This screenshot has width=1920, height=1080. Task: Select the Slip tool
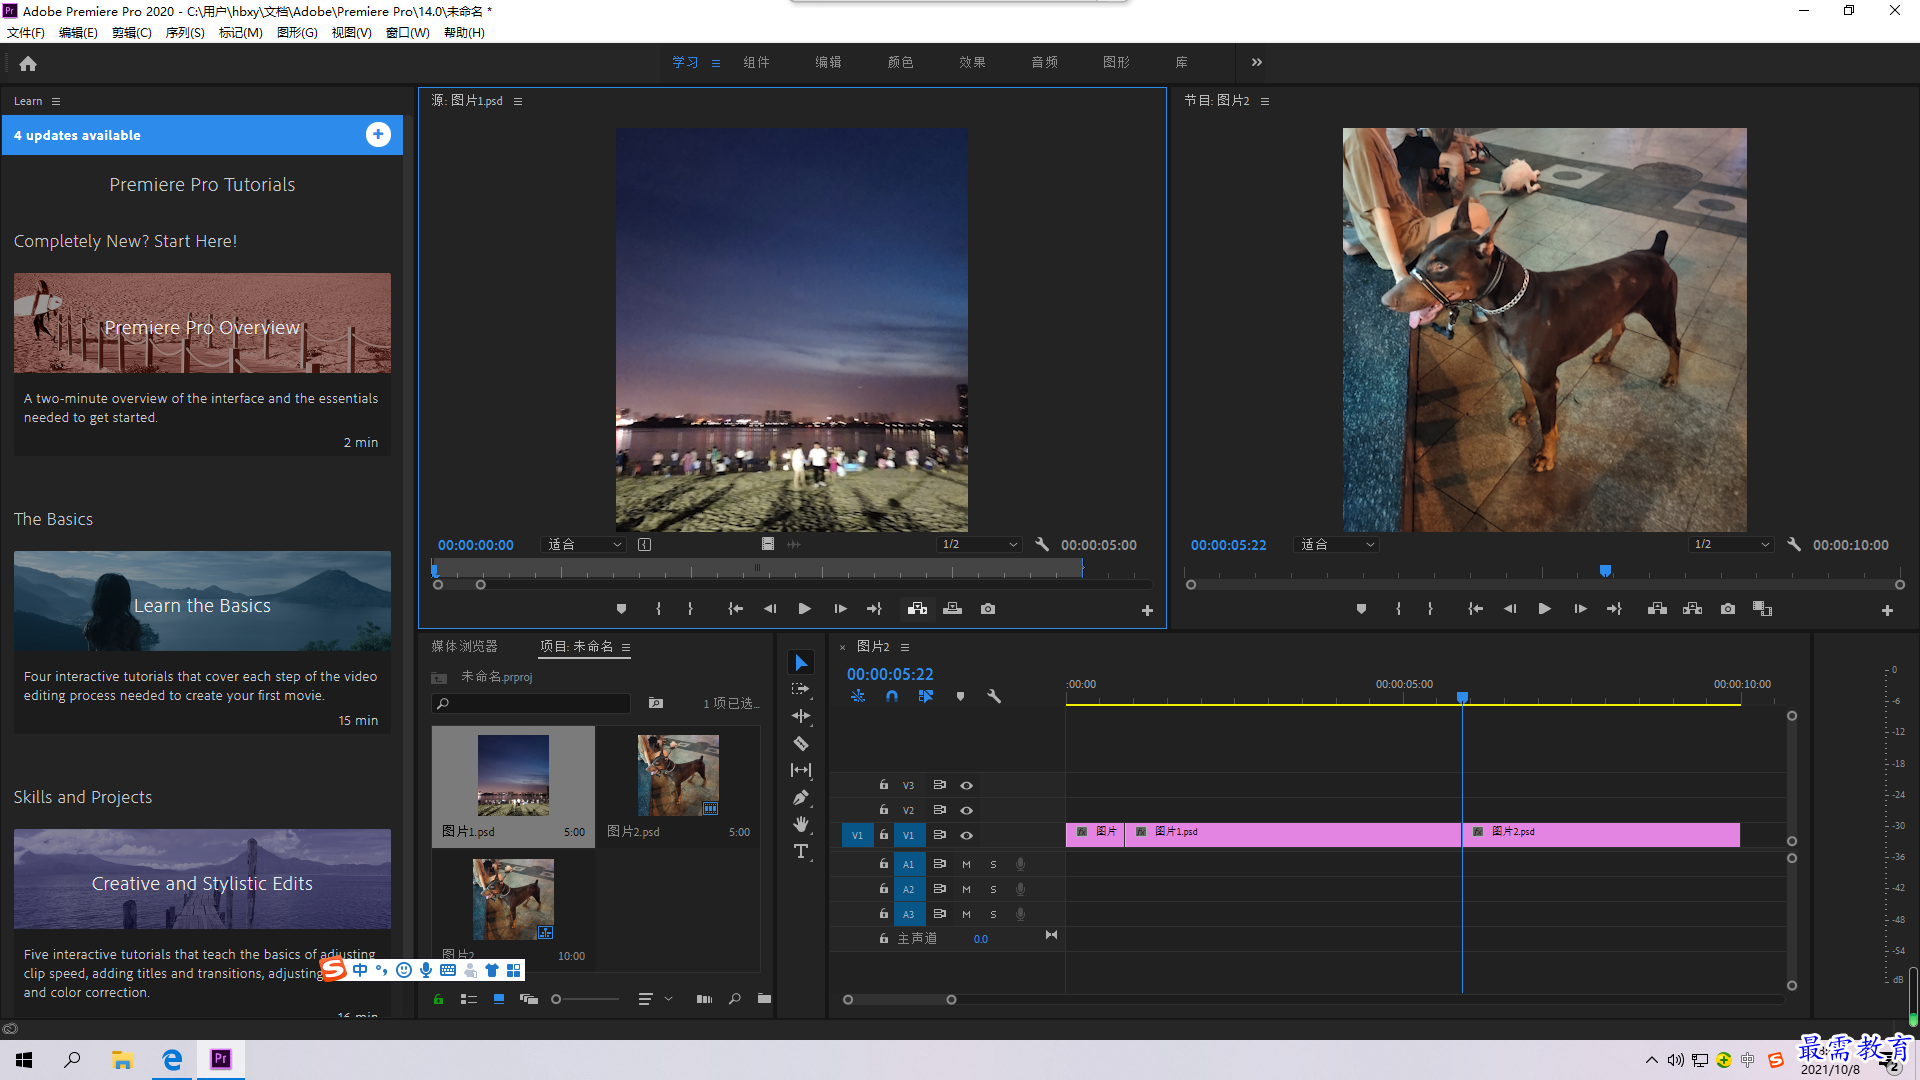[x=801, y=770]
